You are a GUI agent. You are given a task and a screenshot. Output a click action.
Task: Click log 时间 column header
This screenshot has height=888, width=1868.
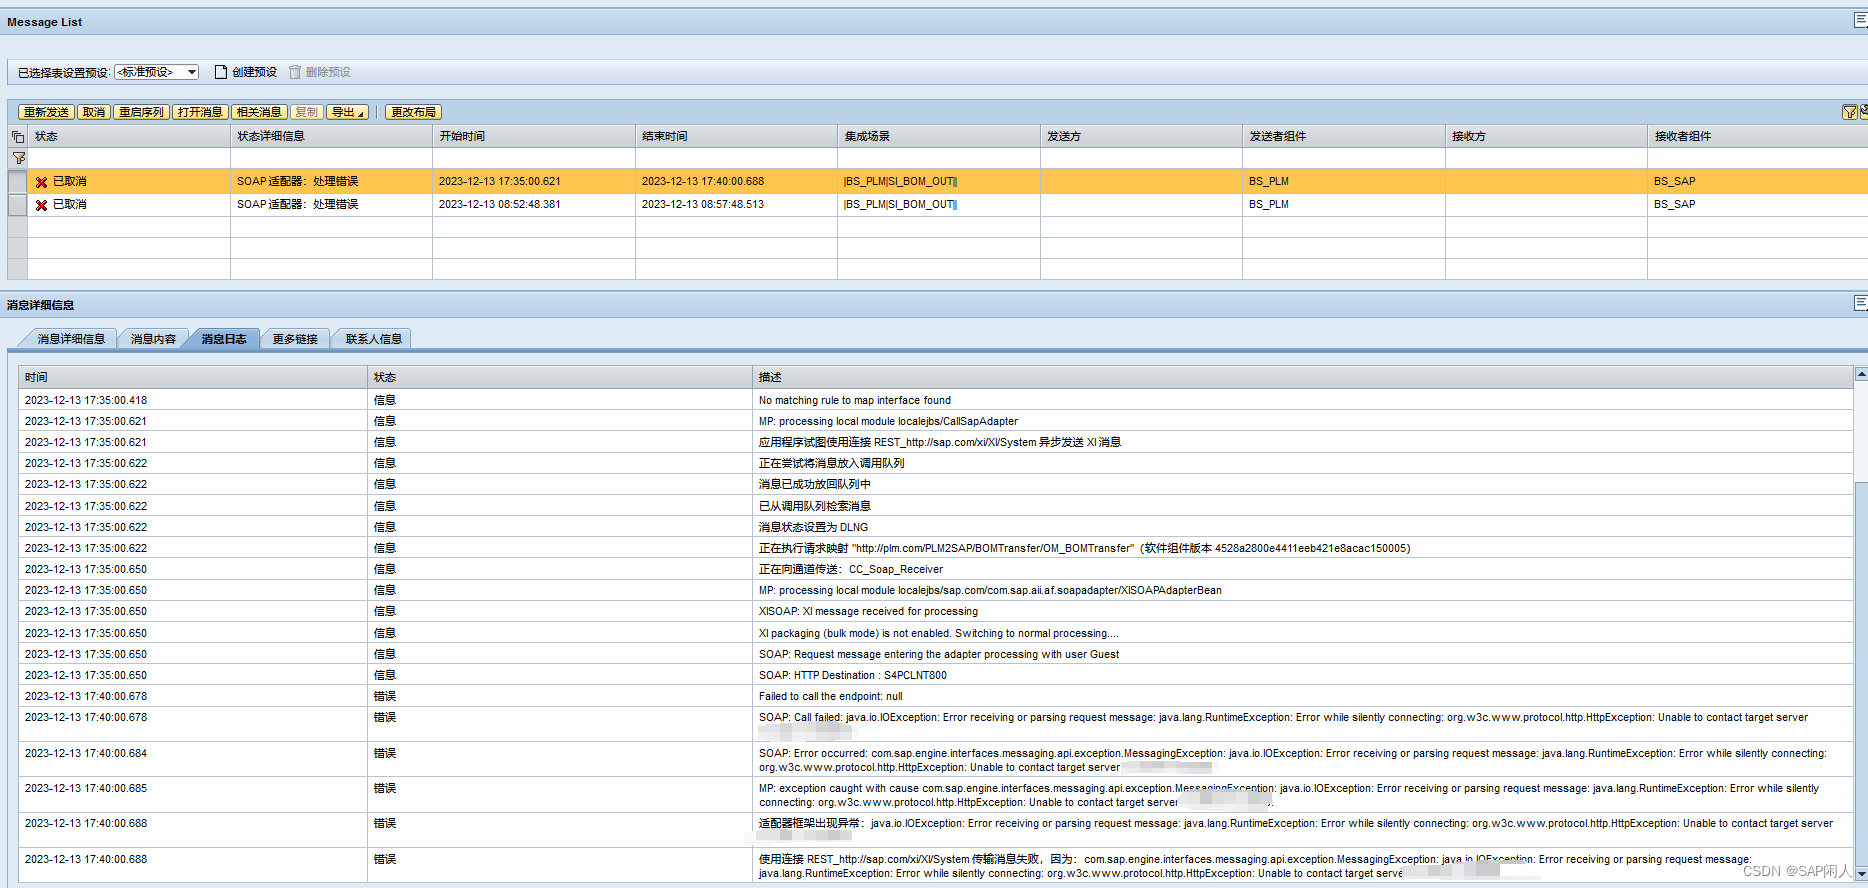(193, 377)
